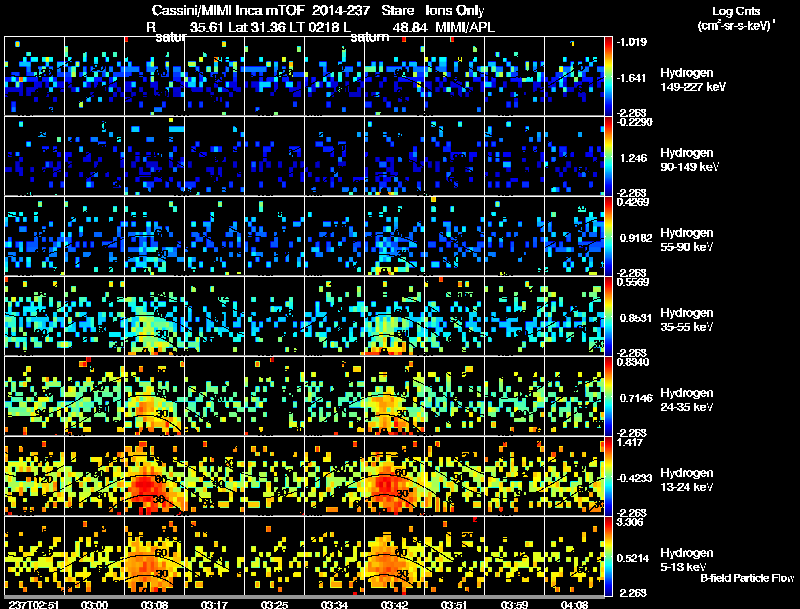The image size is (800, 609).
Task: Click the 'Log Cnts' colorbar heading
Action: [736, 11]
